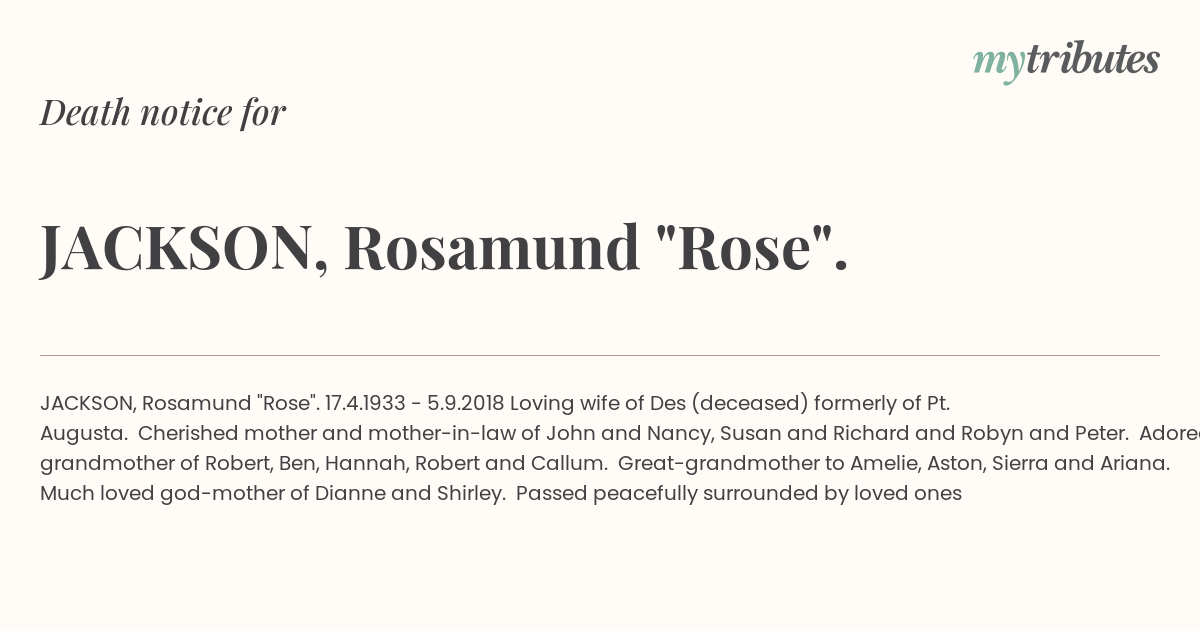The width and height of the screenshot is (1200, 630).
Task: Click the green "my" part of logo
Action: pyautogui.click(x=998, y=64)
